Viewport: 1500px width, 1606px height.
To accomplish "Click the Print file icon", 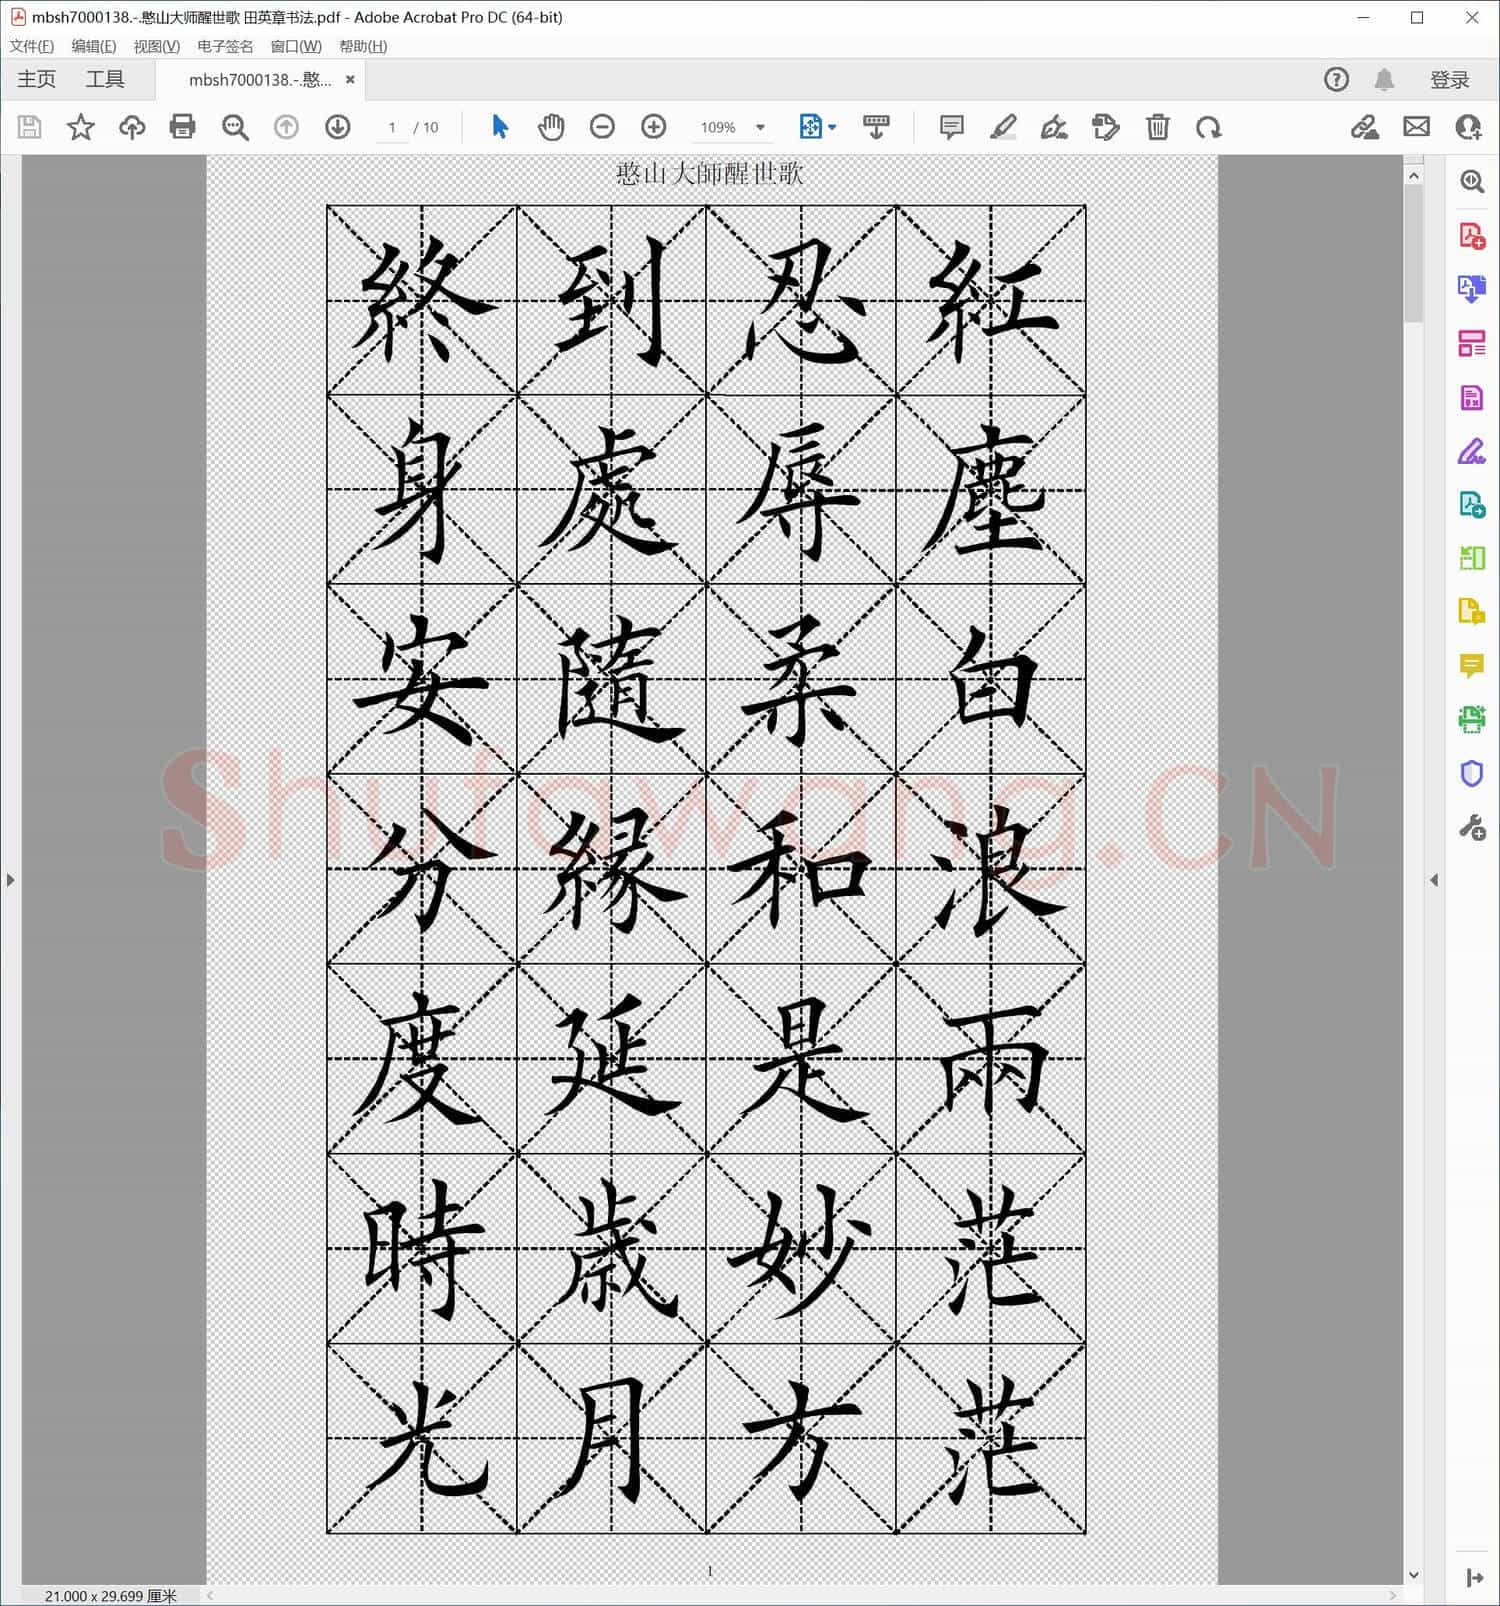I will 182,127.
